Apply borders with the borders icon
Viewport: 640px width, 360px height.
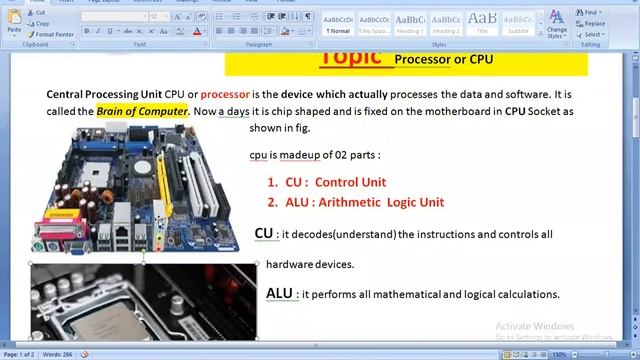[301, 31]
